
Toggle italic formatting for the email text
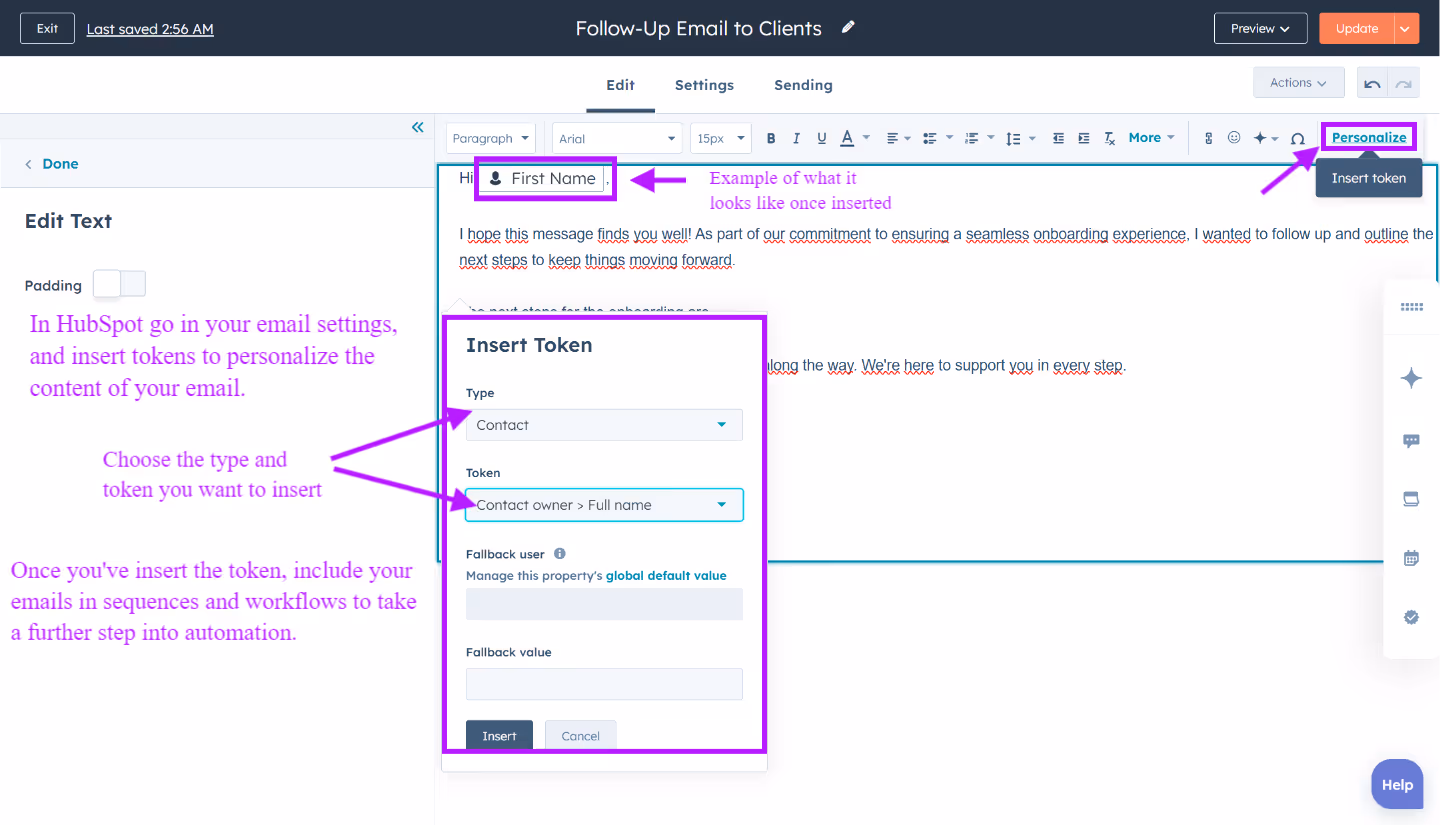point(795,138)
